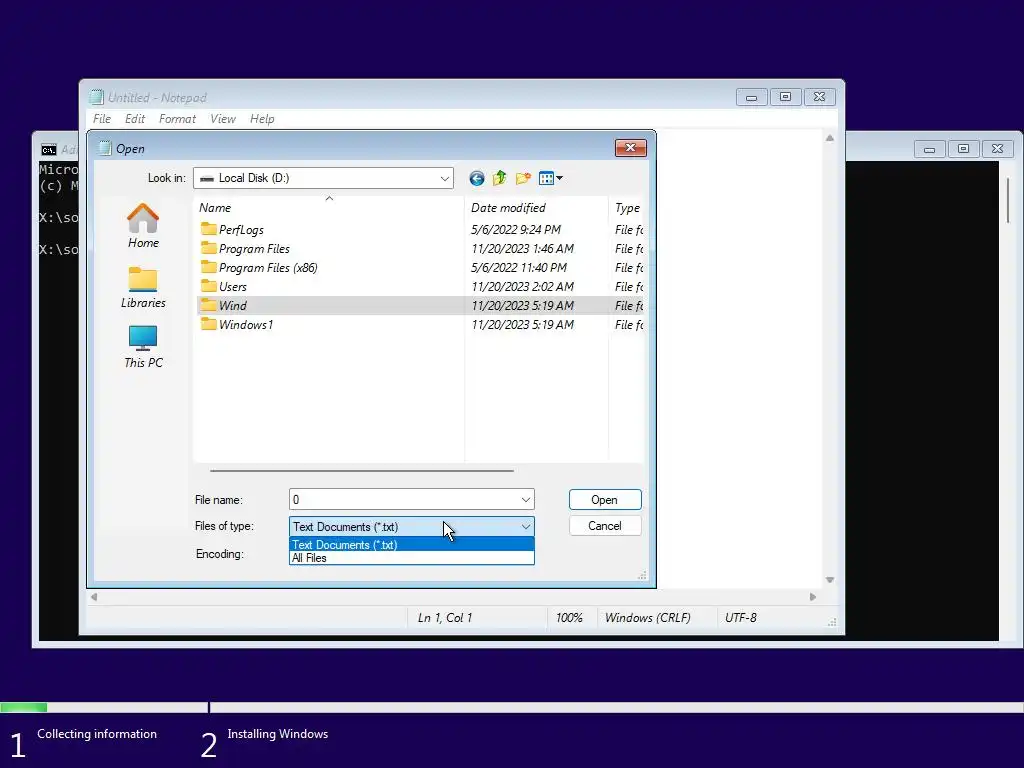Viewport: 1024px width, 768px height.
Task: Go back using the blue arrow icon
Action: coord(477,178)
